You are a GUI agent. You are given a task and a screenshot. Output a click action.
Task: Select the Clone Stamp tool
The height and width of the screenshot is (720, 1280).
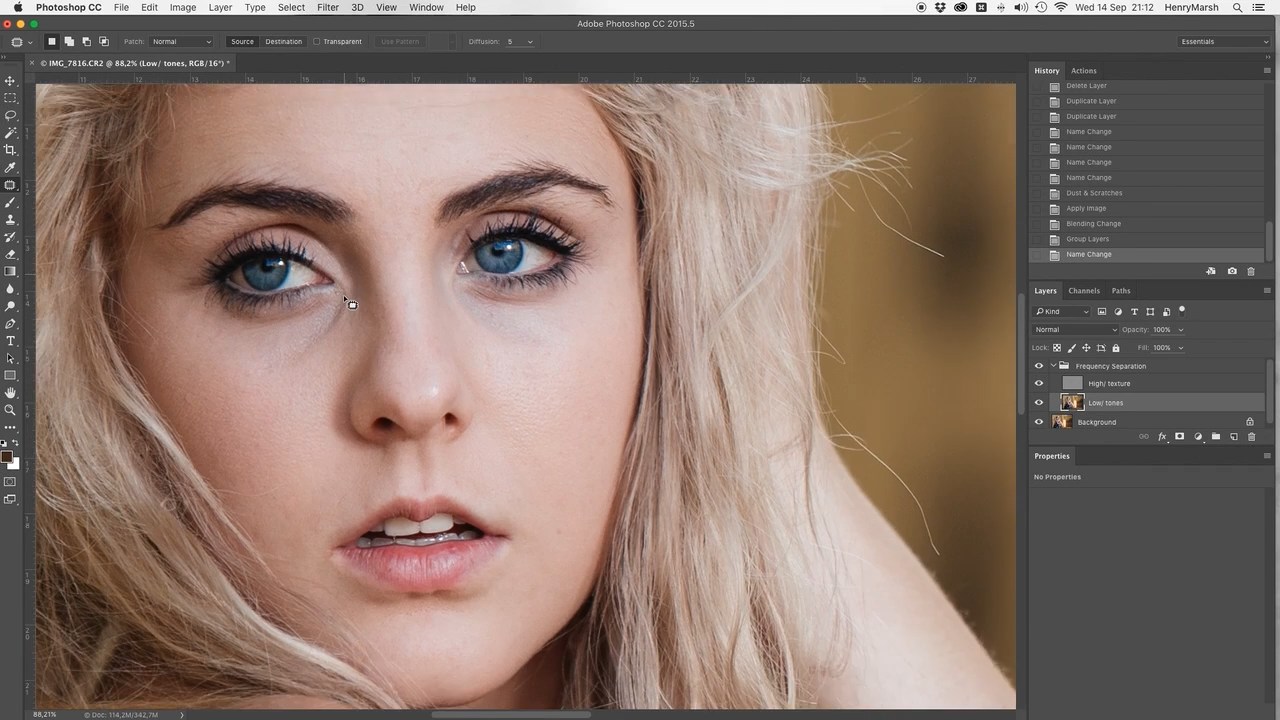pos(11,219)
